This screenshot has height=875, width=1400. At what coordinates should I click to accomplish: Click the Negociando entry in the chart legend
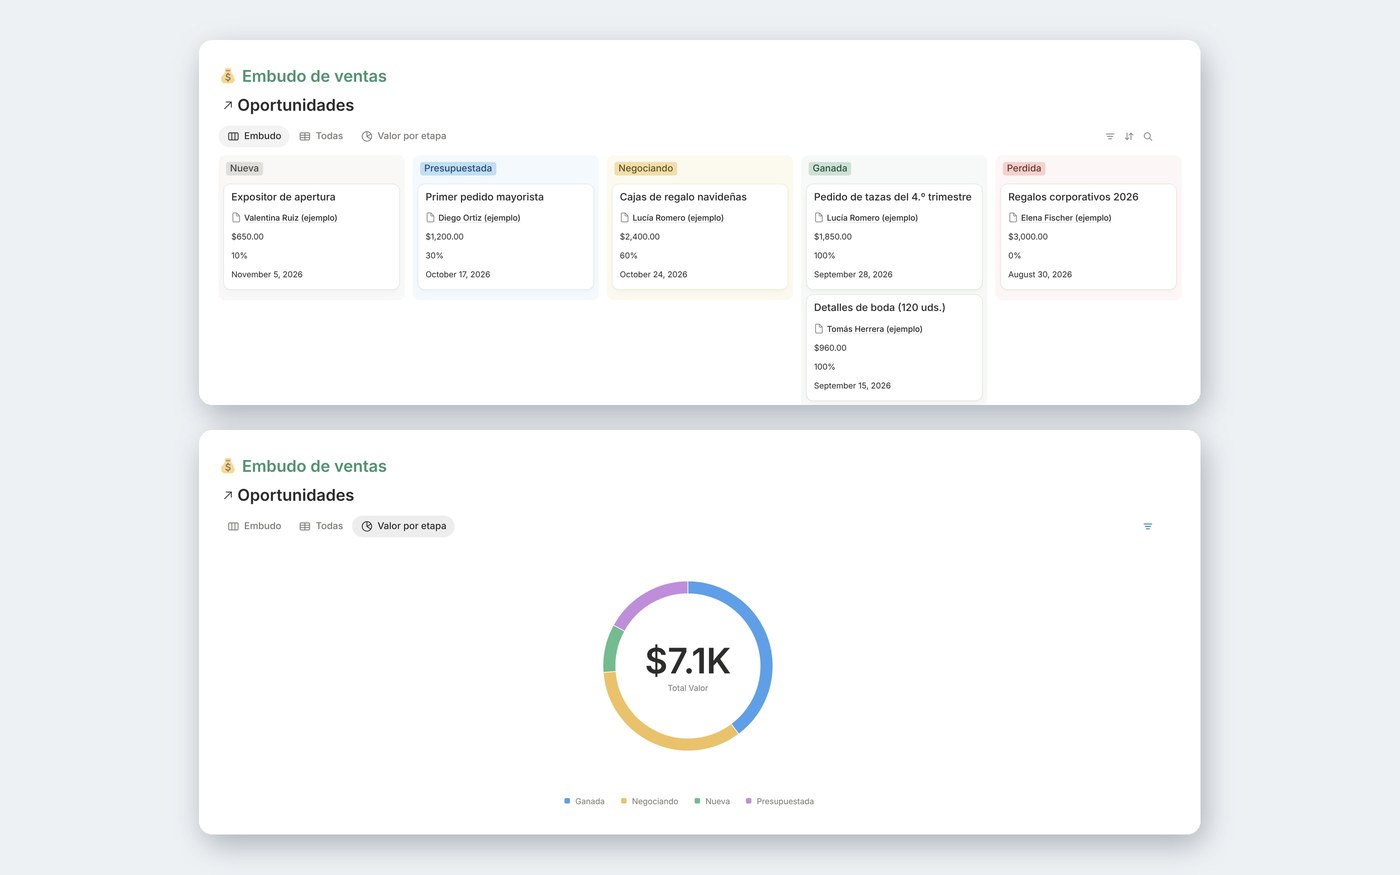[649, 801]
